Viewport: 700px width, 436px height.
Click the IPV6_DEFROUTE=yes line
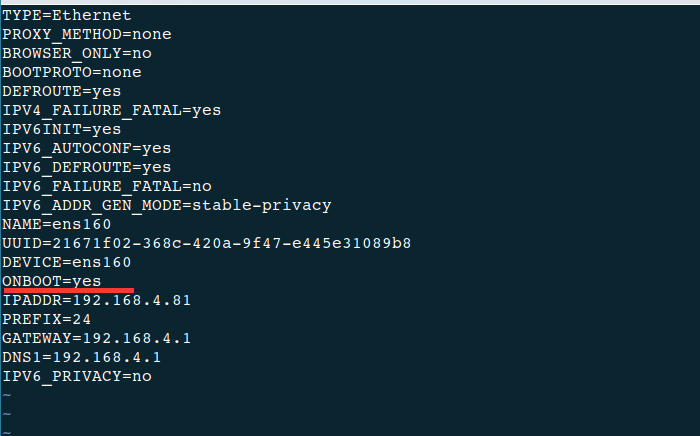(87, 167)
